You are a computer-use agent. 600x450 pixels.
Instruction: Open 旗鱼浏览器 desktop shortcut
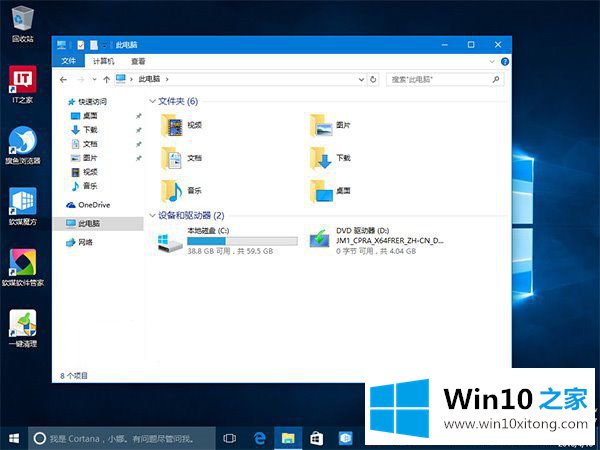coord(22,141)
